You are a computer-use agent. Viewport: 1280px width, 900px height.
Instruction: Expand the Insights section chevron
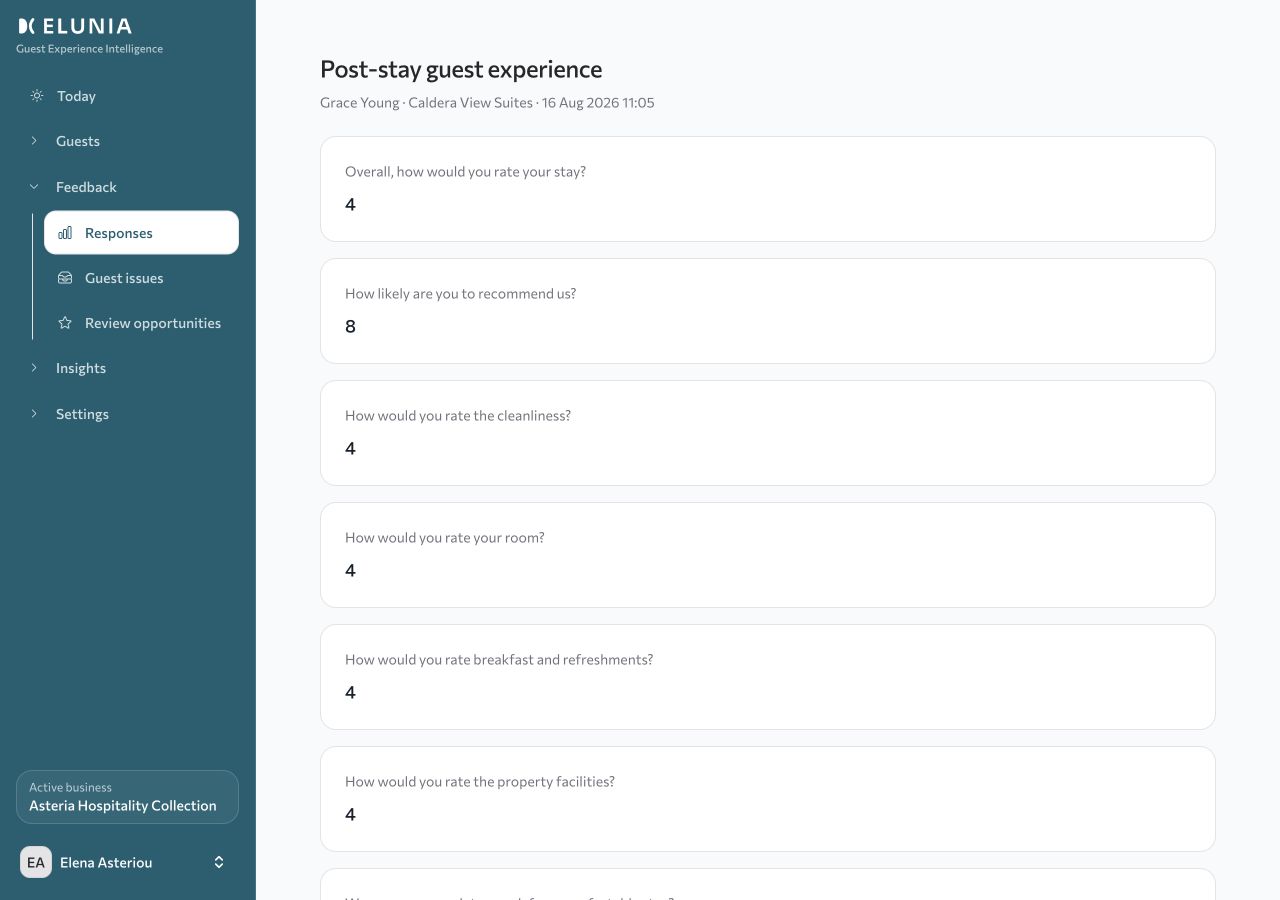pos(34,368)
